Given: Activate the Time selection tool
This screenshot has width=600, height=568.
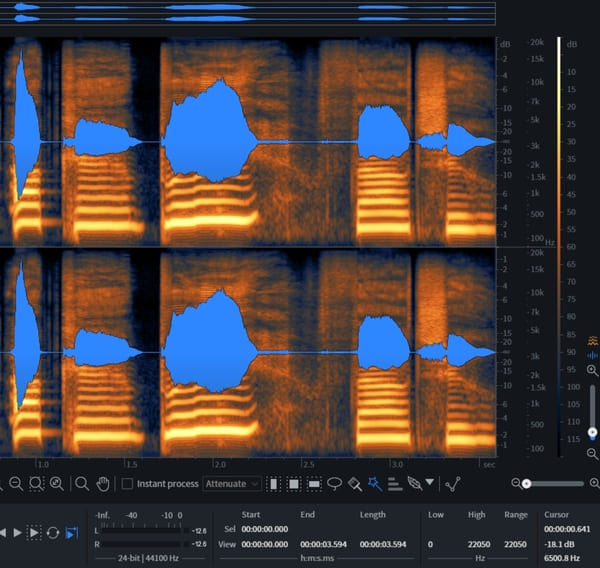Looking at the screenshot, I should [274, 484].
